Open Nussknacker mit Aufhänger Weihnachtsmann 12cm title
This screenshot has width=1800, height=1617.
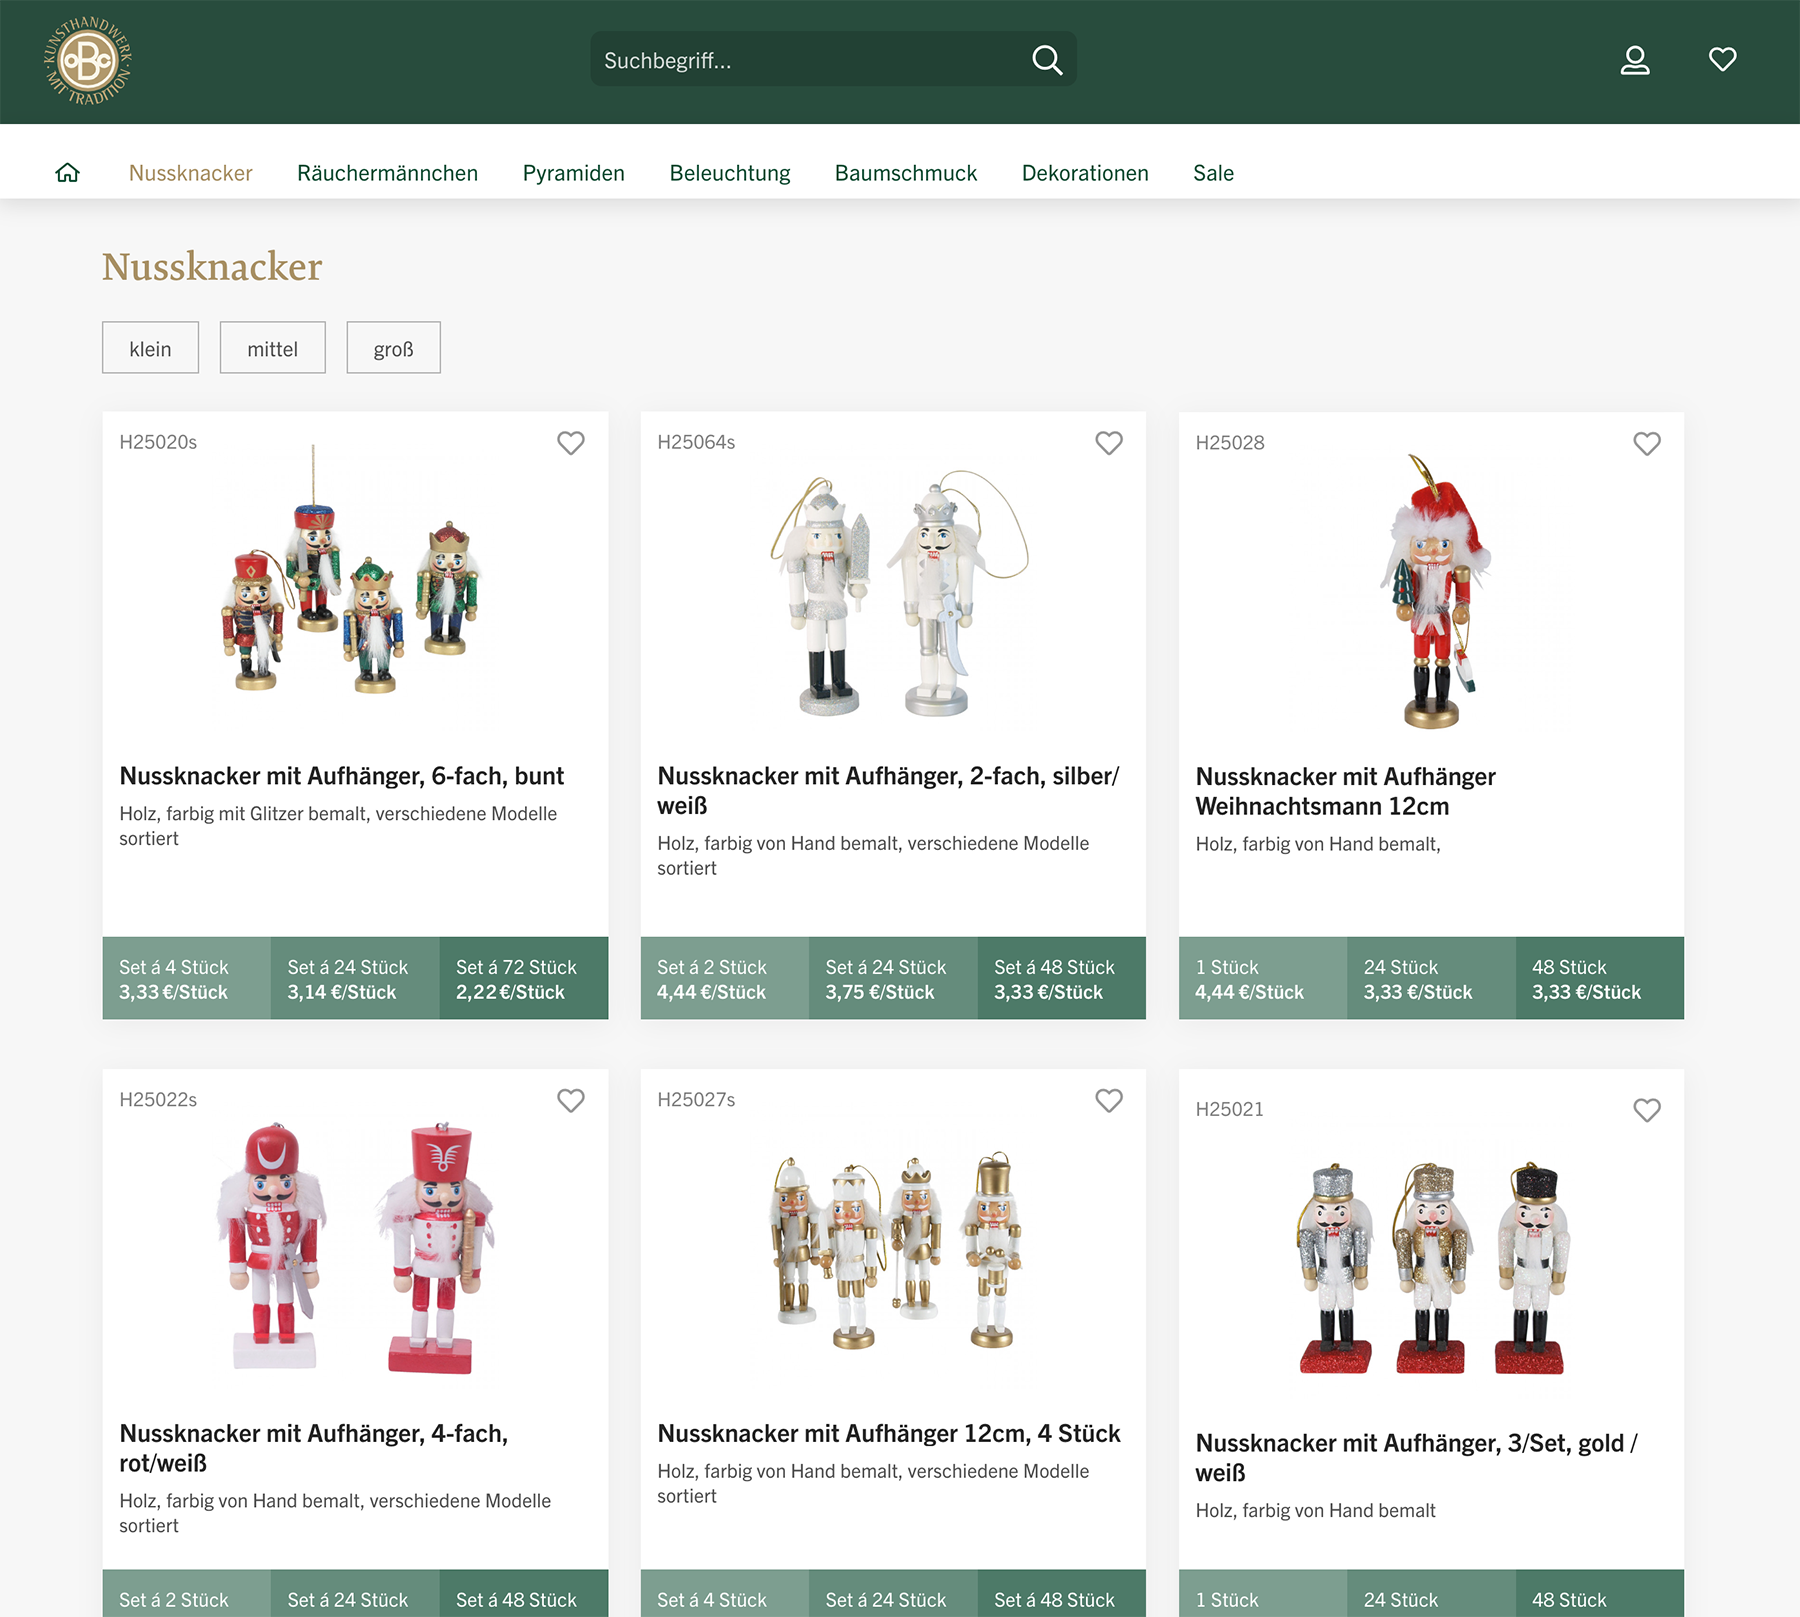(x=1345, y=791)
